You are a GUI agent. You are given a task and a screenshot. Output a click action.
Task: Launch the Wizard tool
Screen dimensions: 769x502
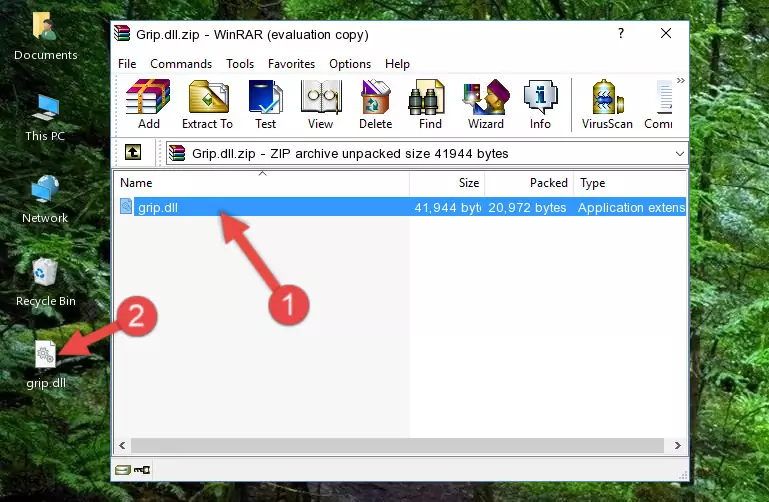(486, 104)
